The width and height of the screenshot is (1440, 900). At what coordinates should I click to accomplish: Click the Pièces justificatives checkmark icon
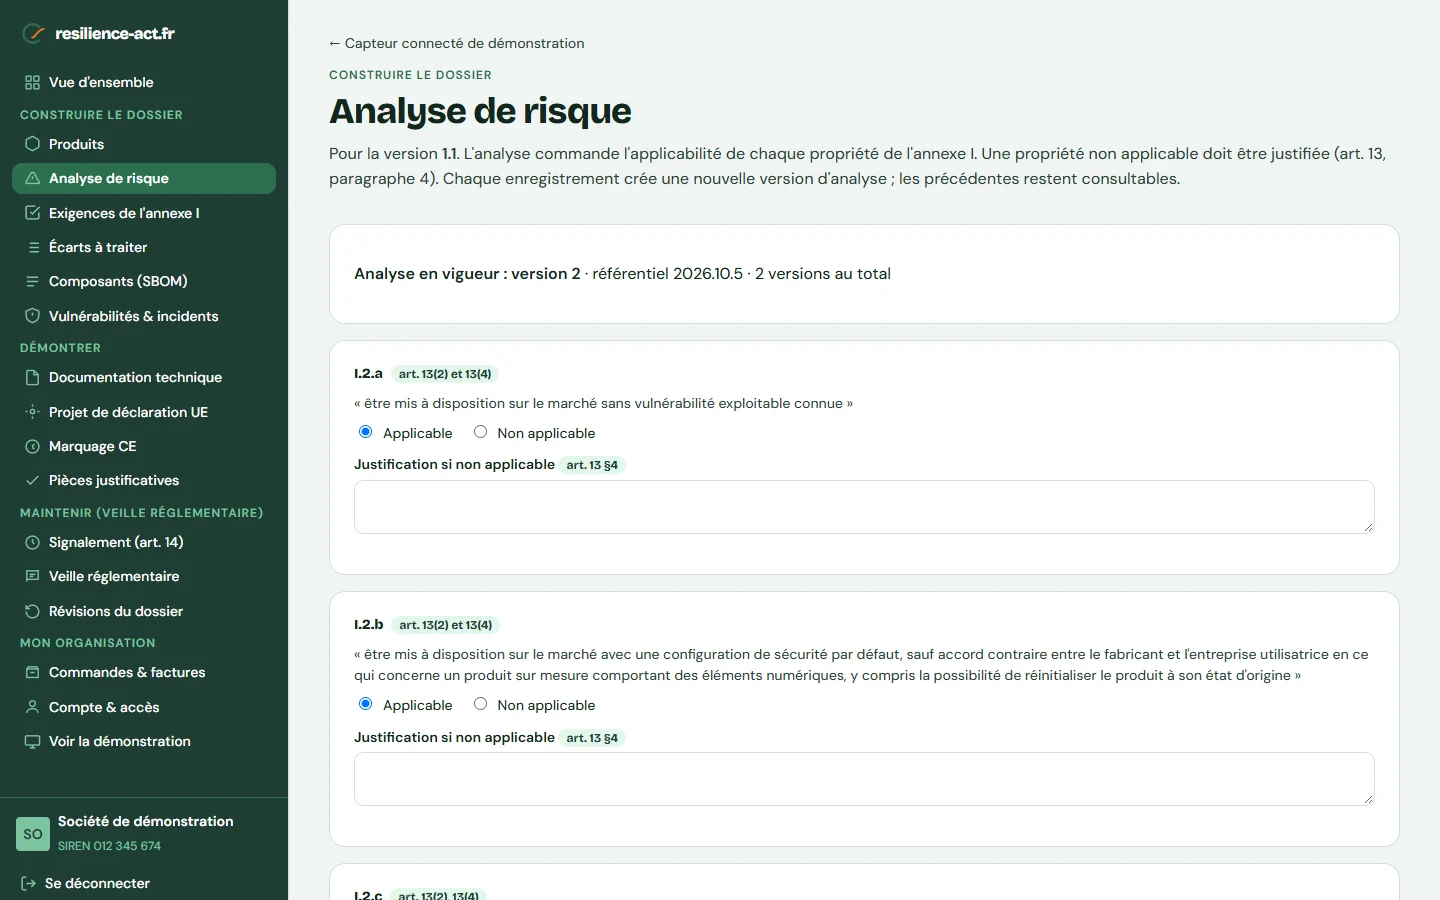pyautogui.click(x=33, y=480)
